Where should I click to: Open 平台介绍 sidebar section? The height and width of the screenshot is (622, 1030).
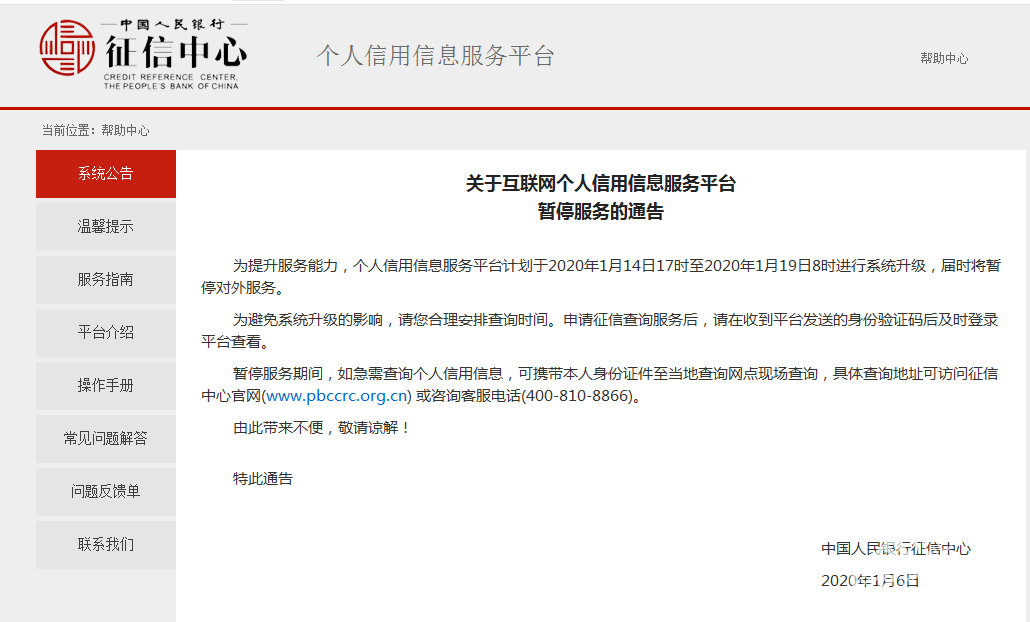click(x=106, y=332)
